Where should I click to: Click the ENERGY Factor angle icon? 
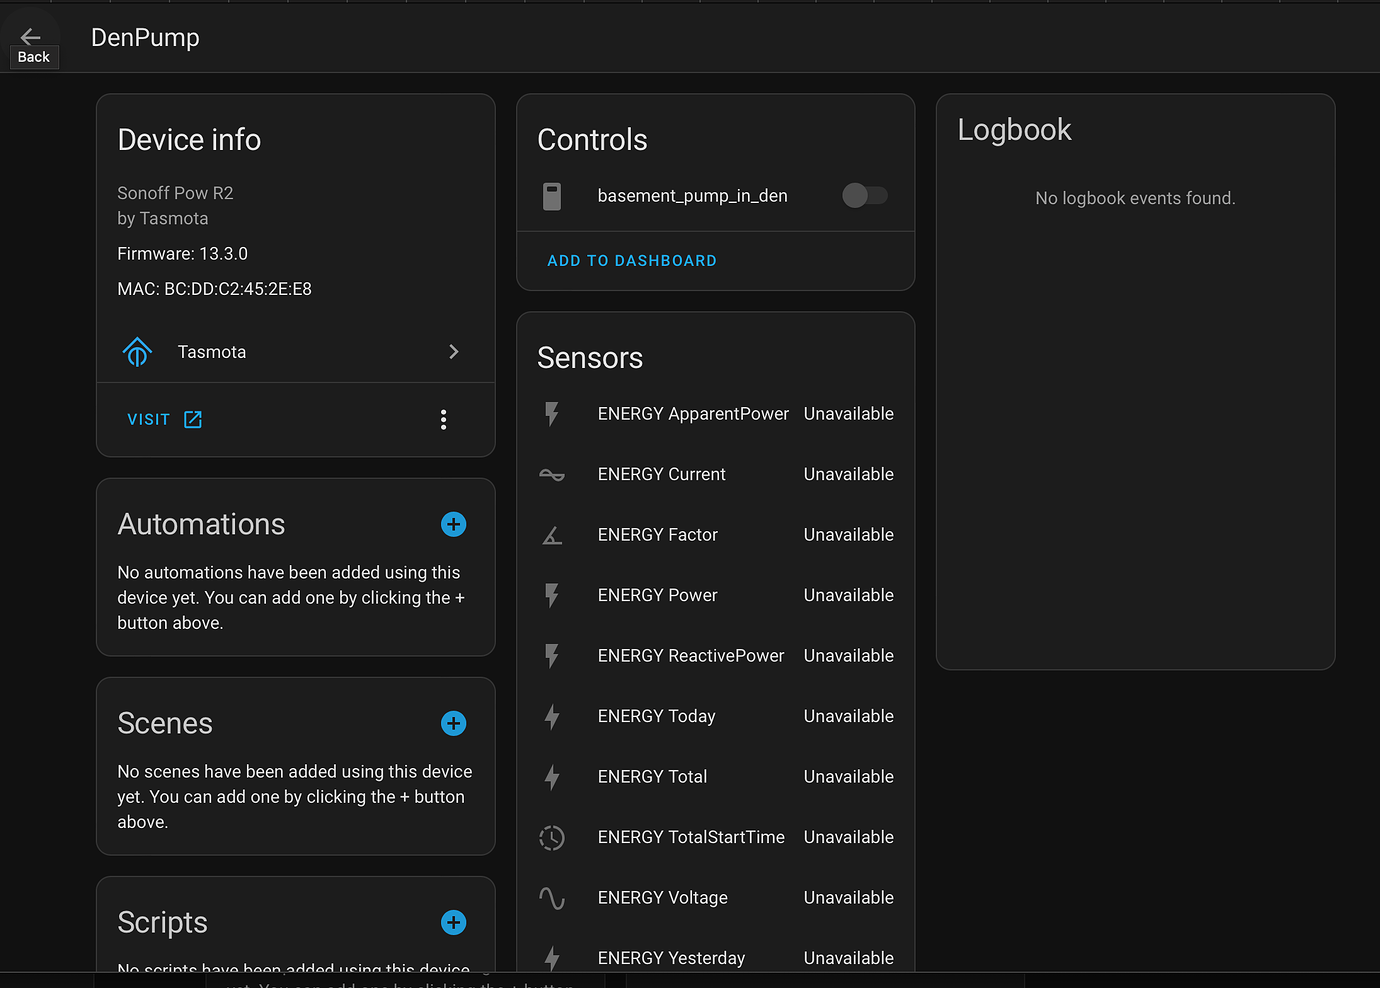click(x=552, y=535)
